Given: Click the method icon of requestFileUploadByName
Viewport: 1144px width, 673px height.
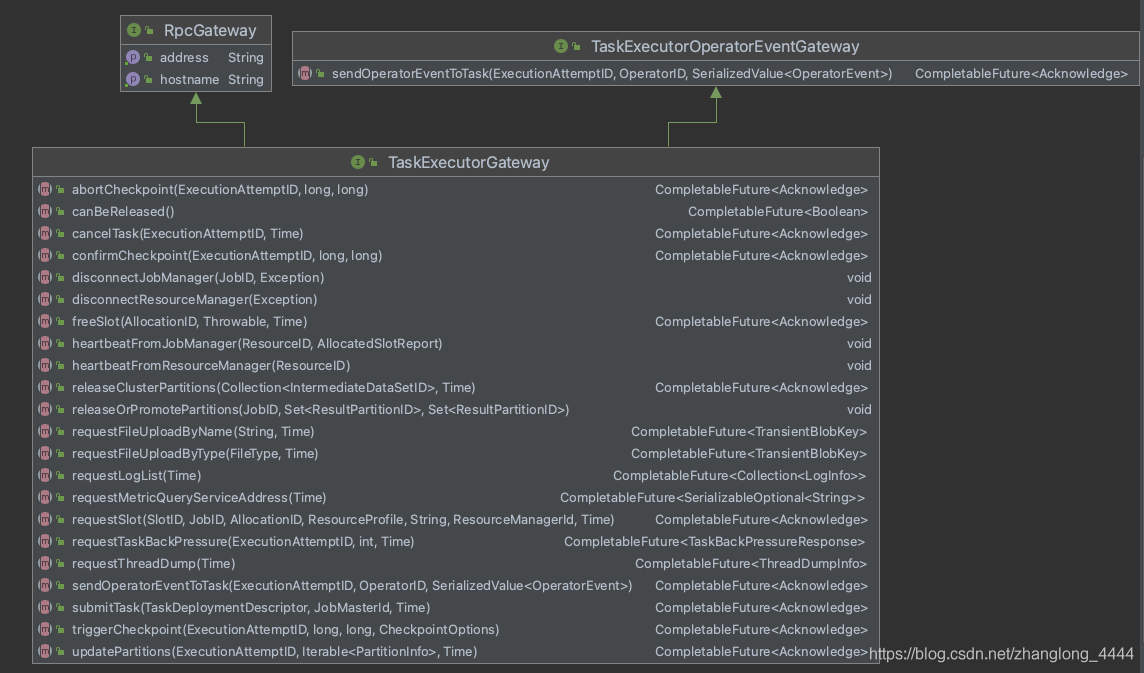Looking at the screenshot, I should (45, 431).
